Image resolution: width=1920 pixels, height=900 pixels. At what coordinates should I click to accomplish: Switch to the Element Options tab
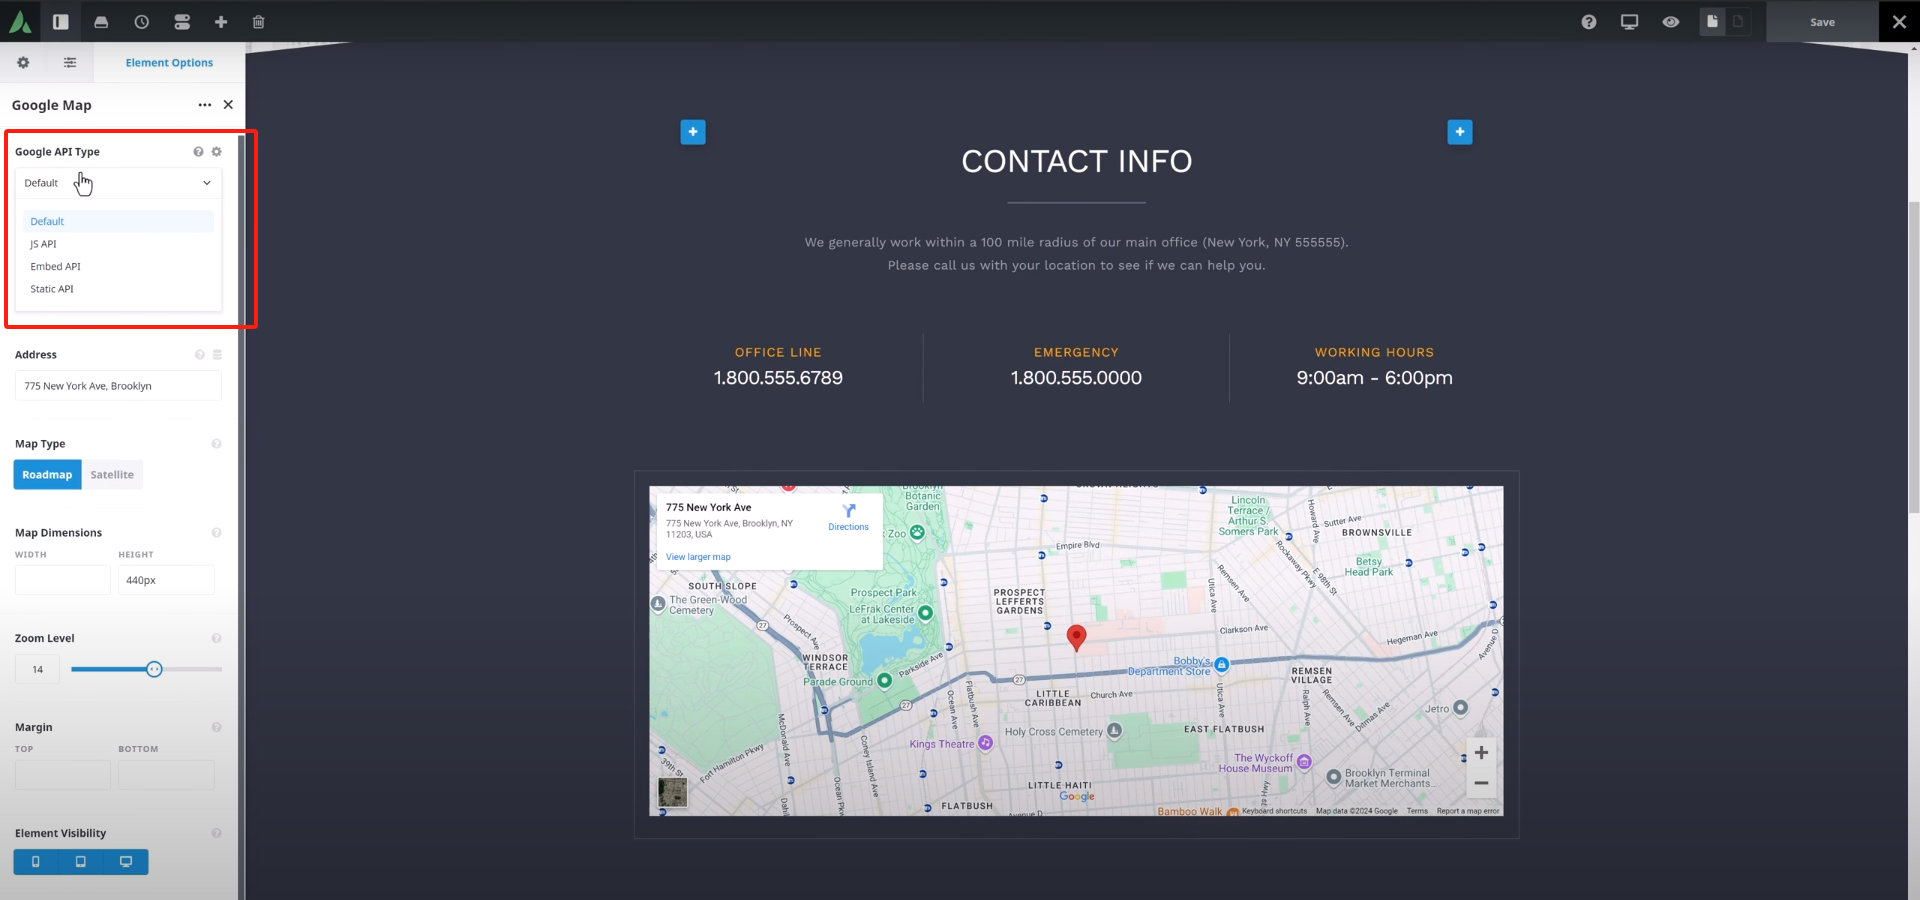tap(169, 62)
